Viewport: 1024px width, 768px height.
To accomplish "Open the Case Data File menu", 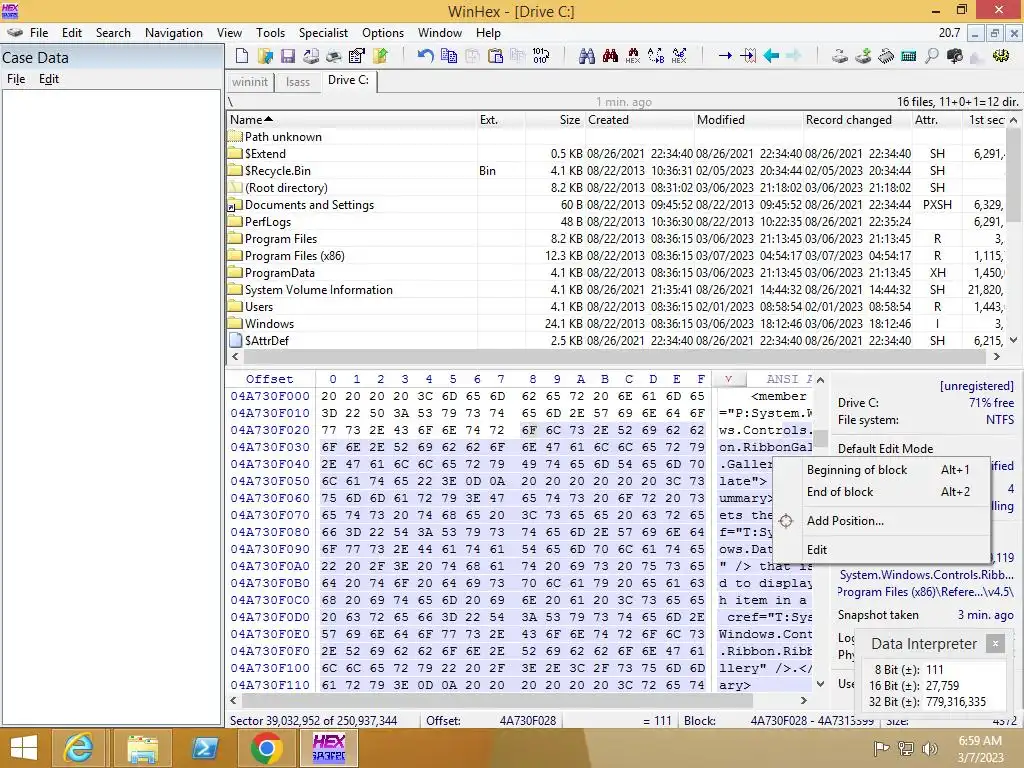I will point(16,79).
